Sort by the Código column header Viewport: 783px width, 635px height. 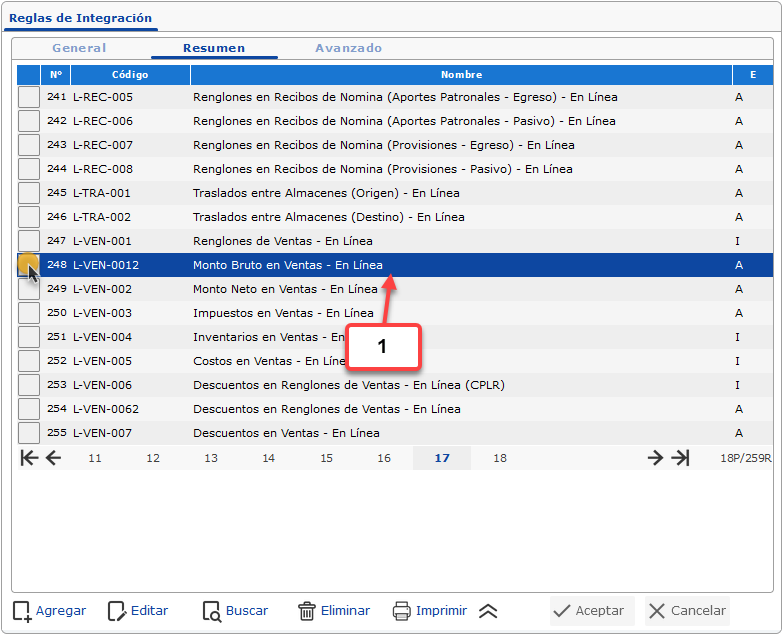click(130, 75)
